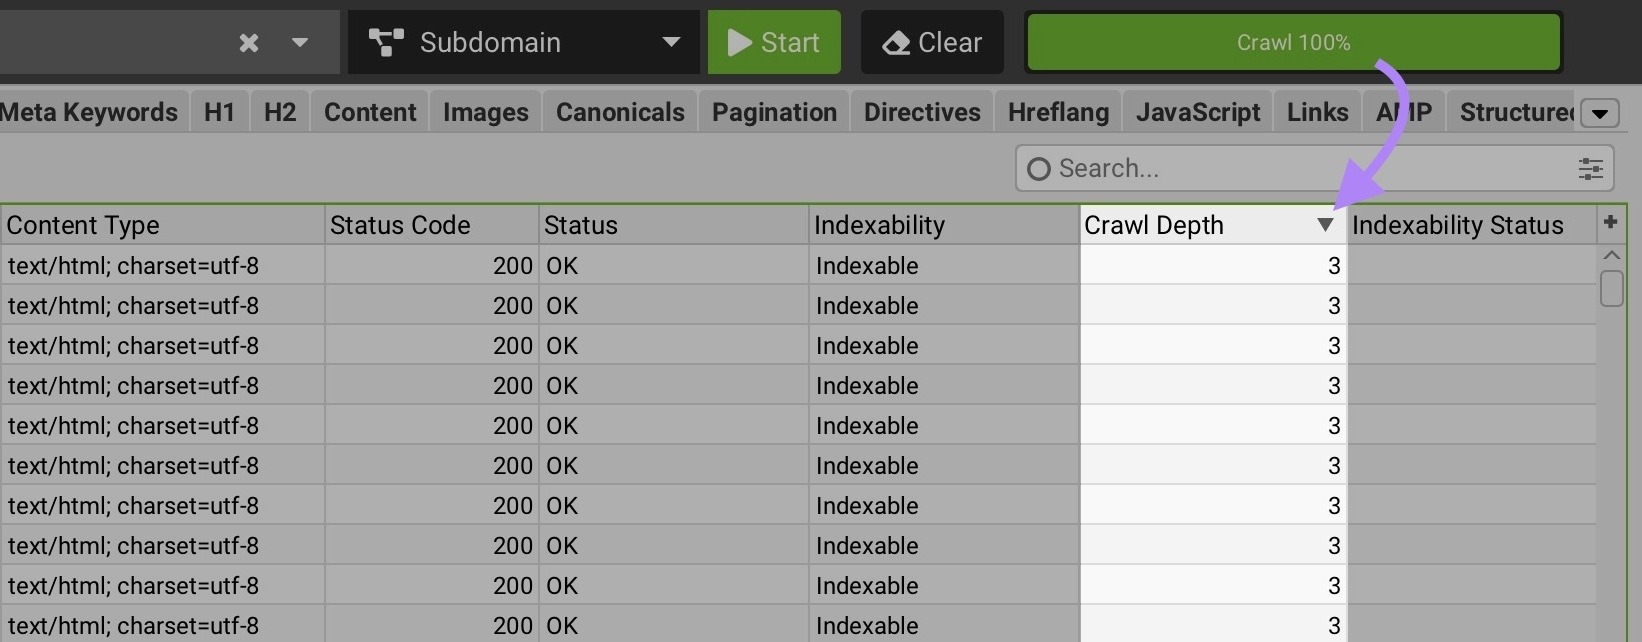The image size is (1642, 642).
Task: Clear the current crawl data
Action: [931, 42]
